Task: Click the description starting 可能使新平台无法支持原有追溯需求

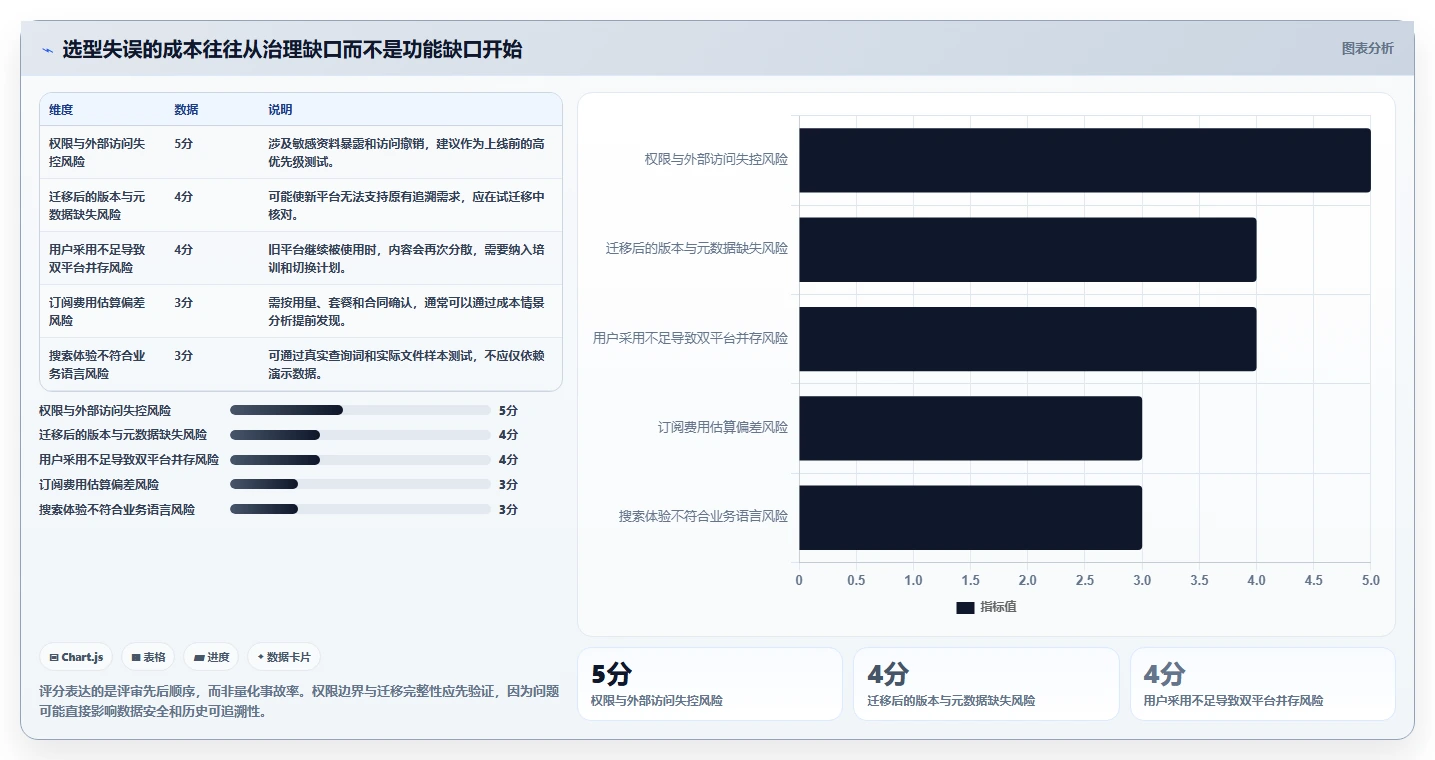Action: 406,205
